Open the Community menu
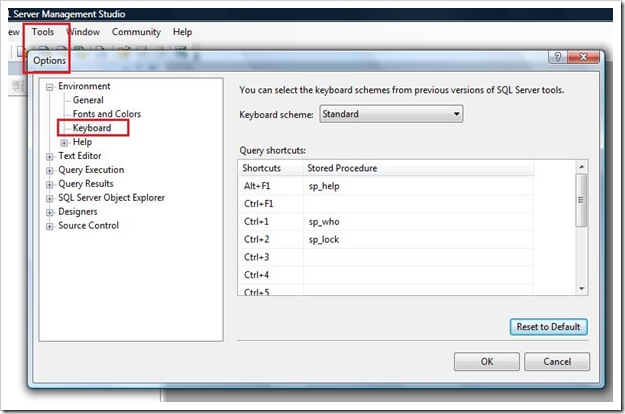 coord(136,32)
